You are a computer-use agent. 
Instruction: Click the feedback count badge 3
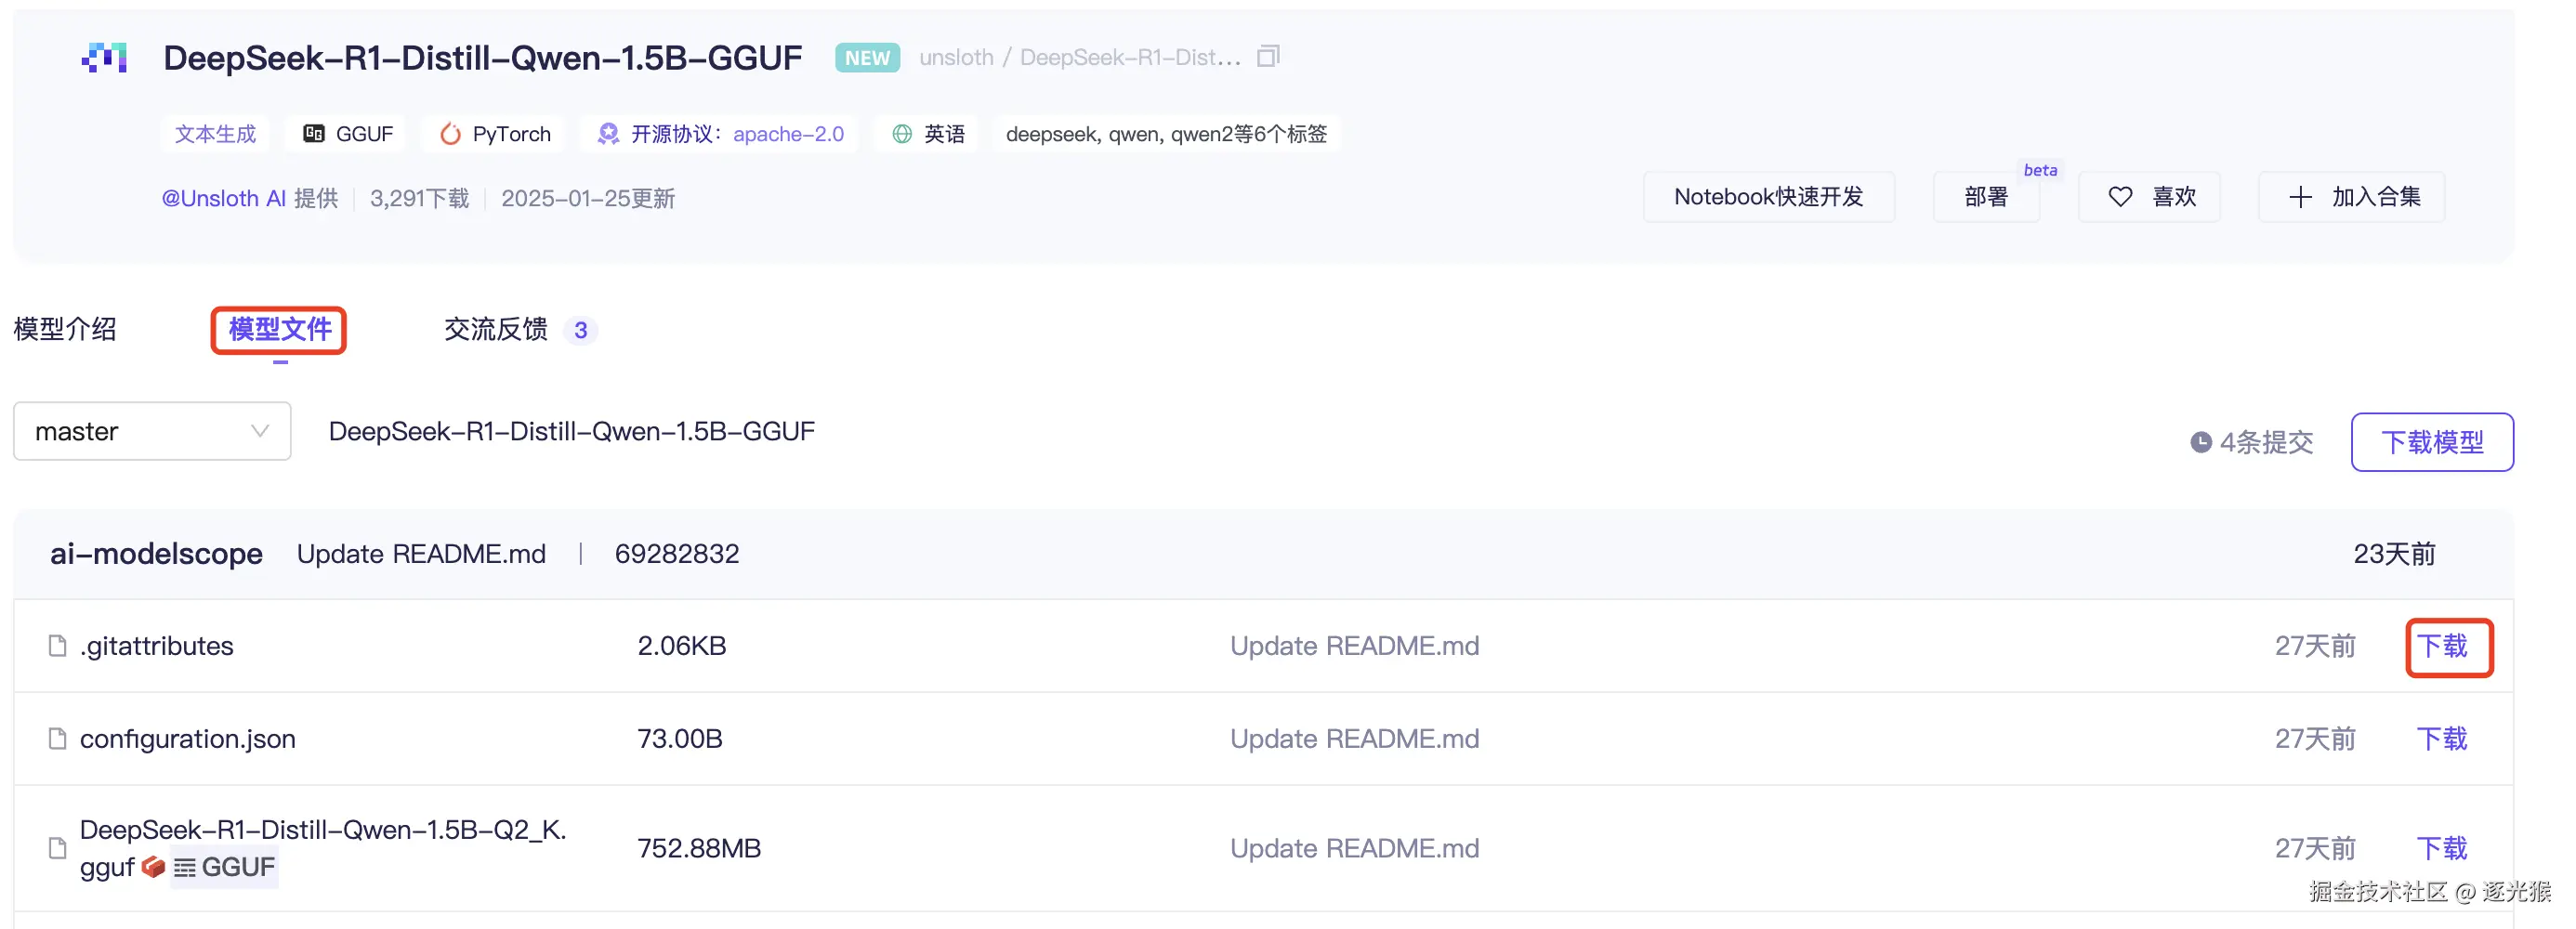pos(581,330)
